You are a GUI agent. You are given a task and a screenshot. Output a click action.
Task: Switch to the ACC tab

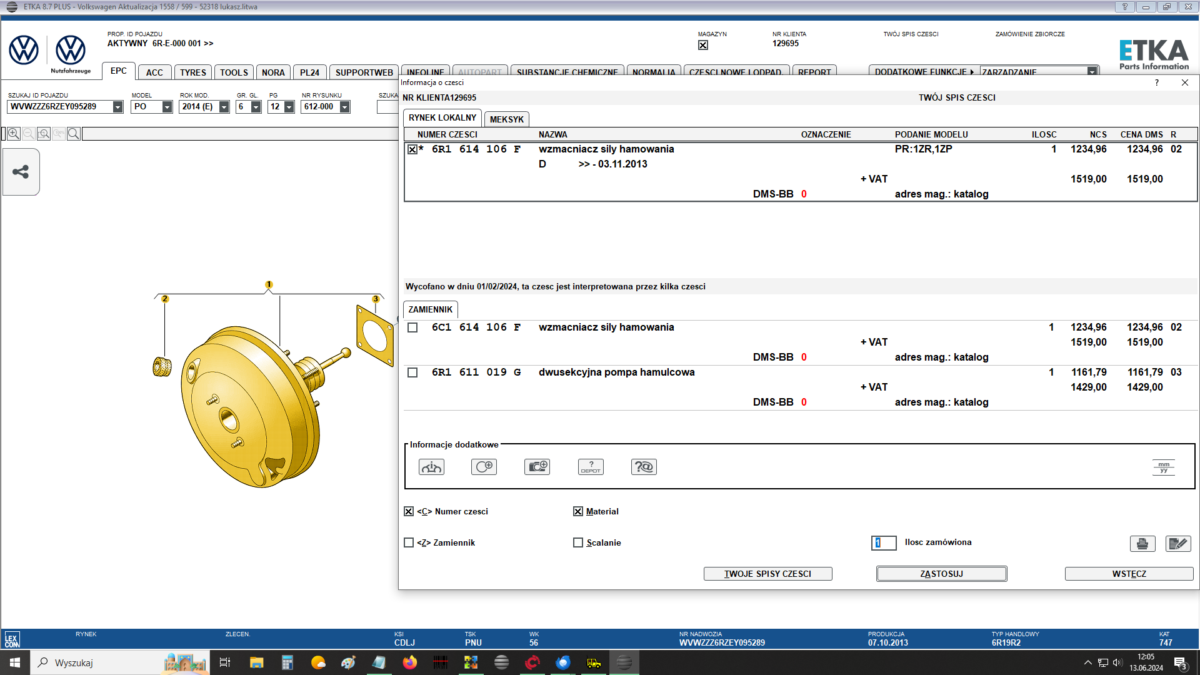click(154, 72)
